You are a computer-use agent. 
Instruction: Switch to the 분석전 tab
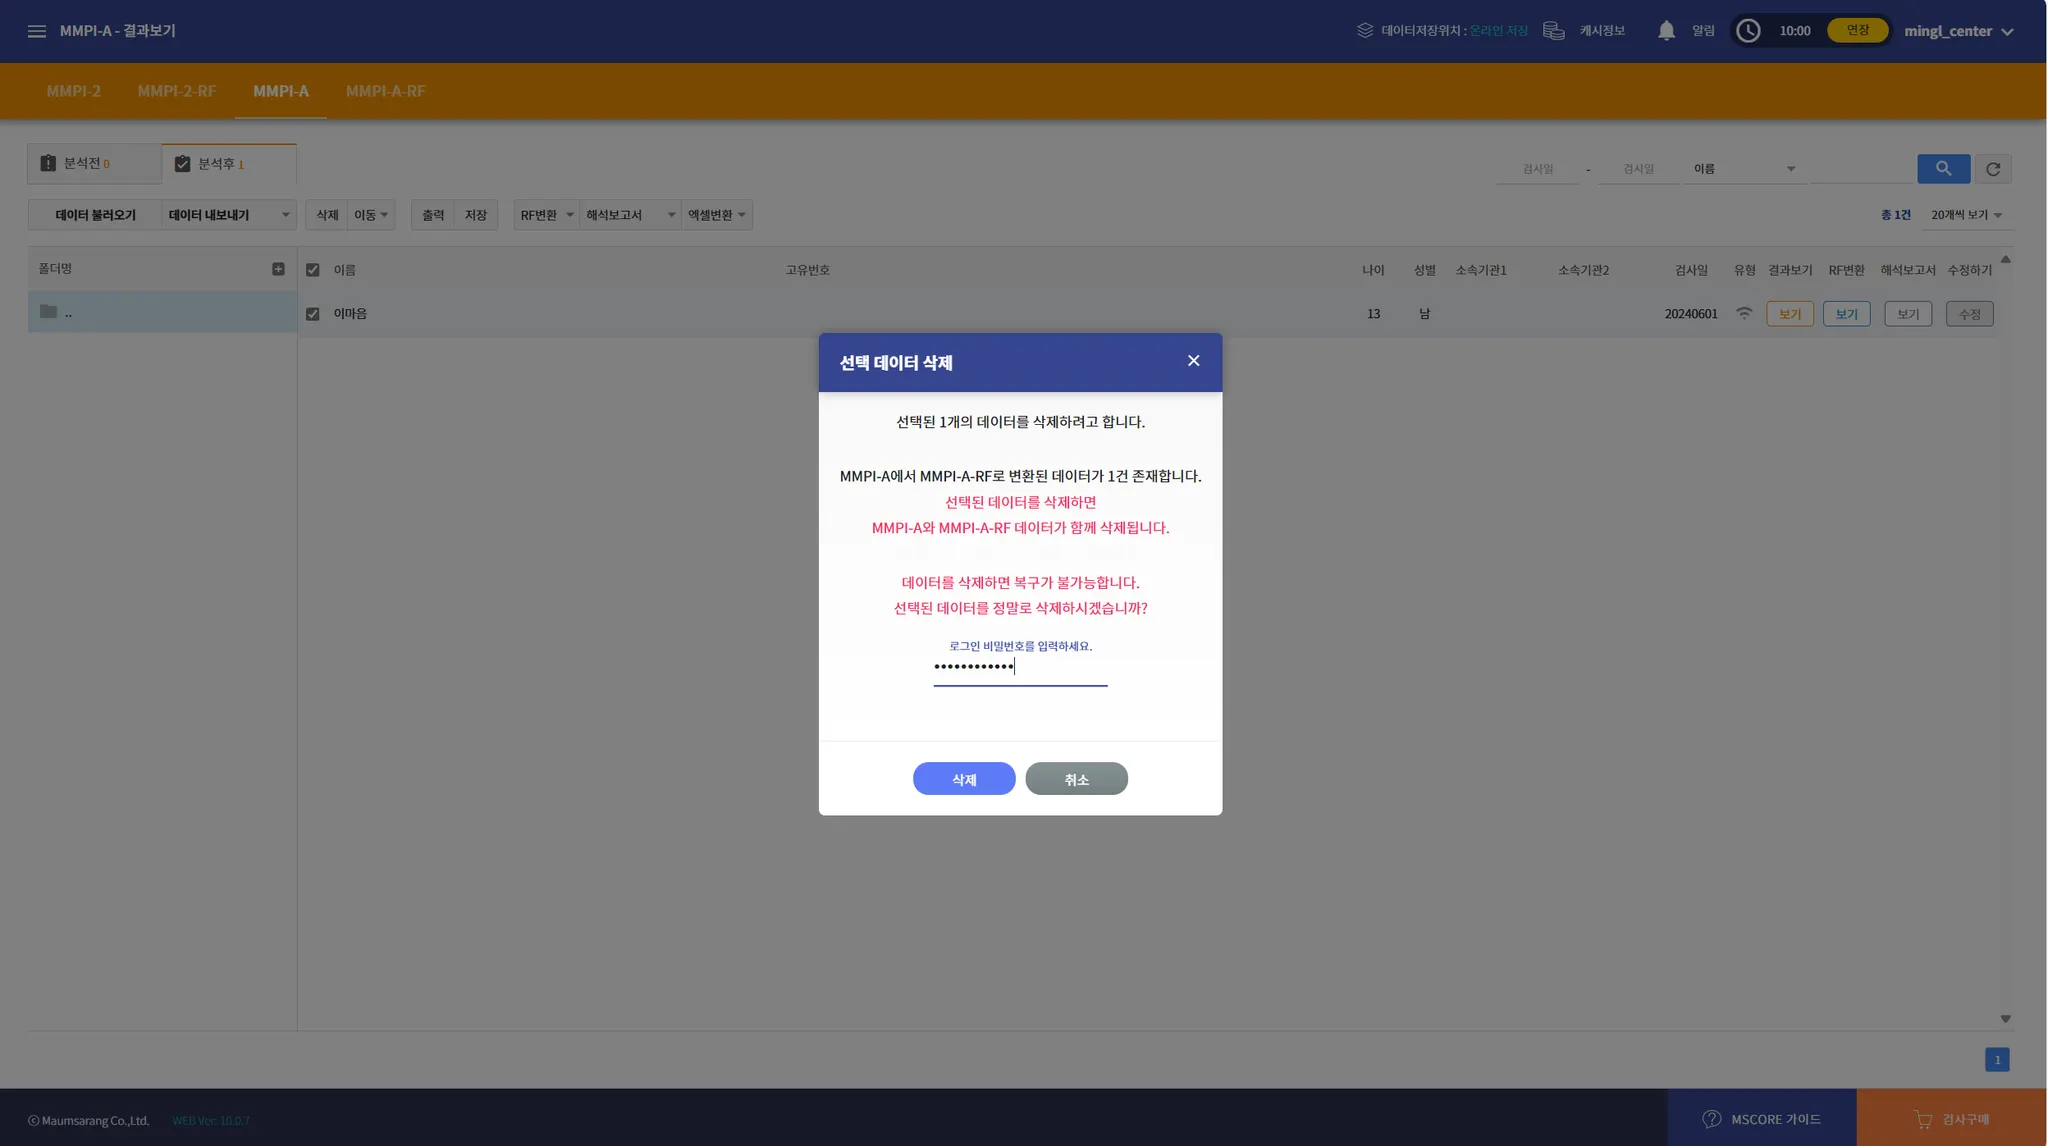click(94, 164)
